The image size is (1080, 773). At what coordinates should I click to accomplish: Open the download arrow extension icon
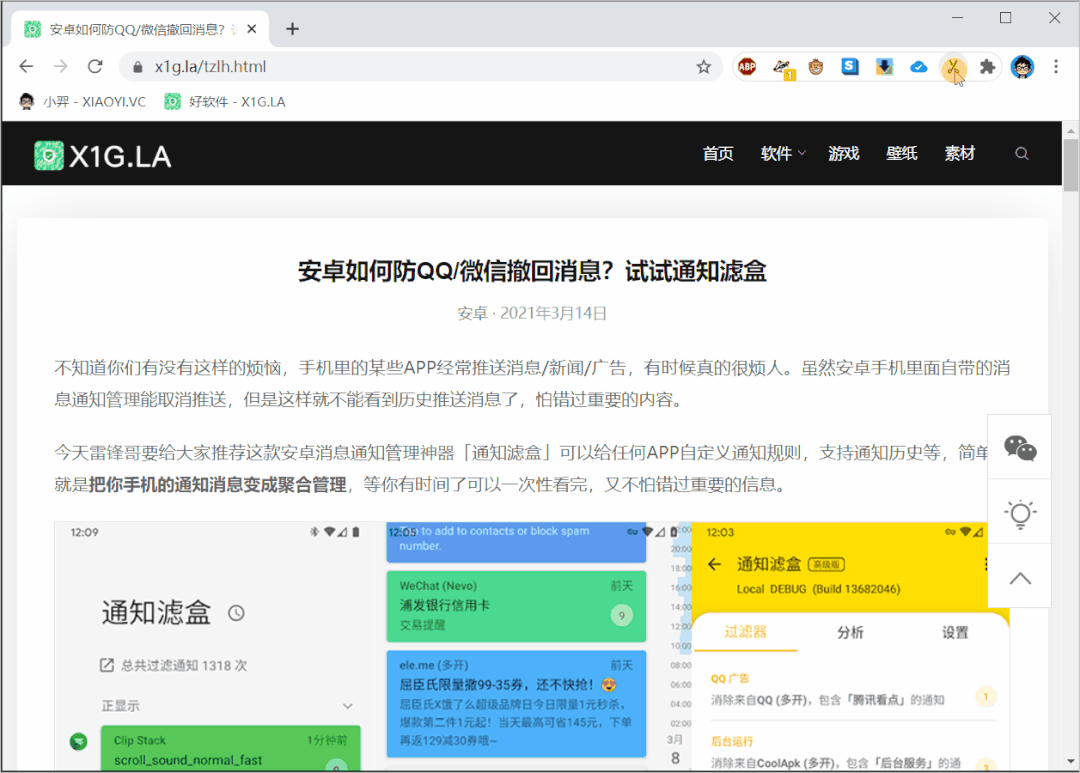pyautogui.click(x=884, y=67)
